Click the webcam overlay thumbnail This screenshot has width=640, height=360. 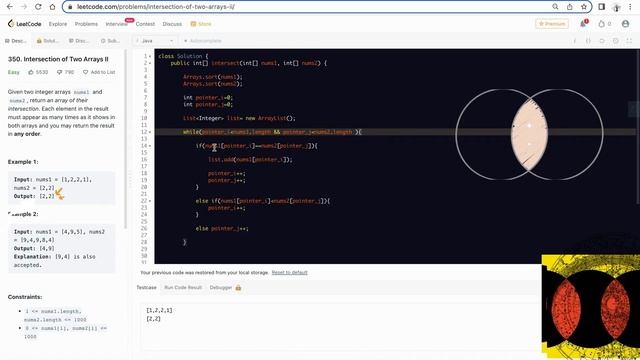[591, 307]
